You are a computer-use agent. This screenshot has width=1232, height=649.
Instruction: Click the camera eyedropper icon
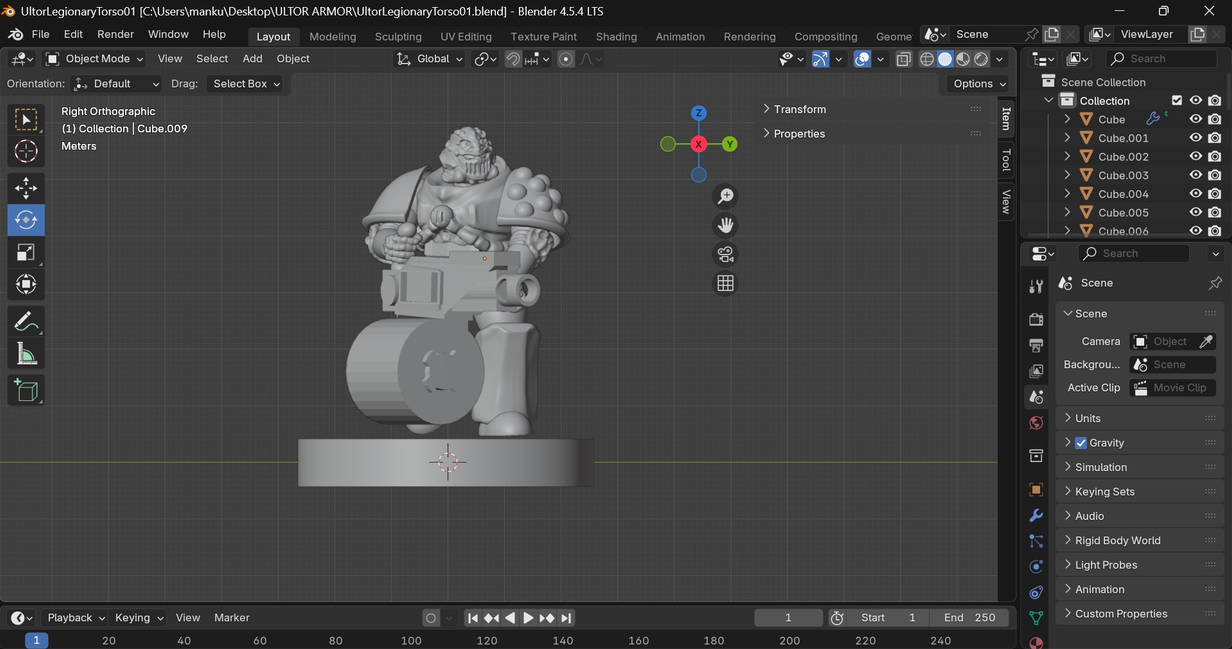coord(1206,341)
